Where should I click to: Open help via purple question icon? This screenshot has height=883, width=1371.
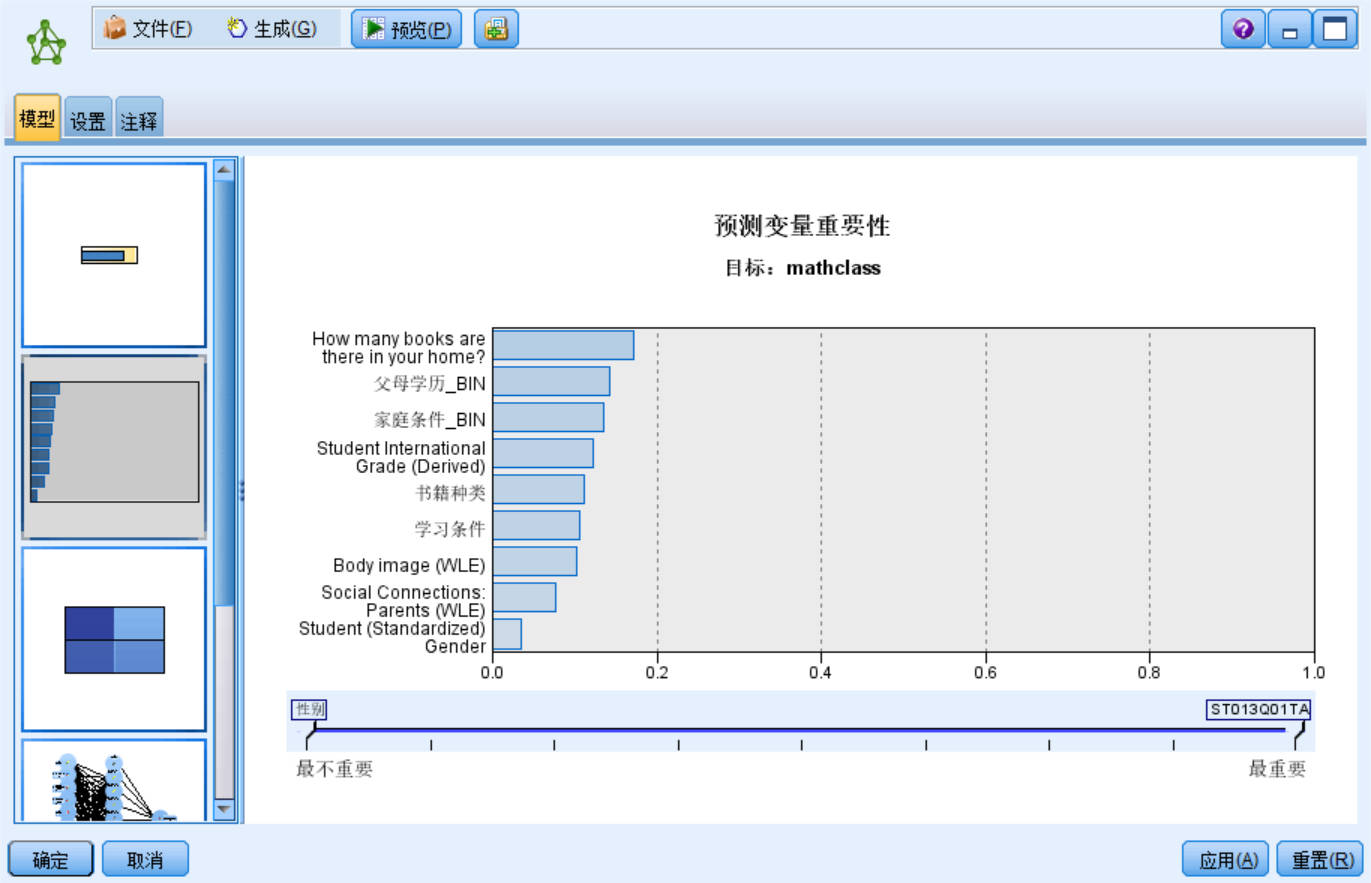(1243, 29)
